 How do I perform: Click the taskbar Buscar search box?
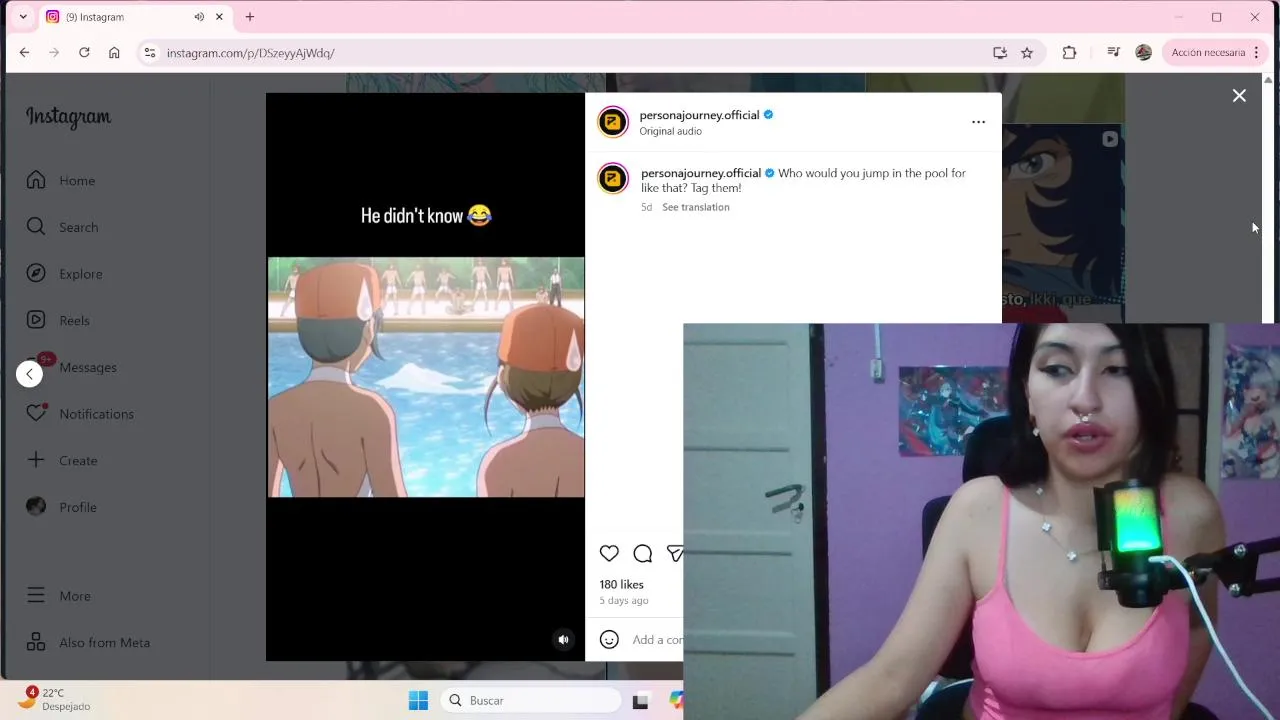[x=530, y=700]
